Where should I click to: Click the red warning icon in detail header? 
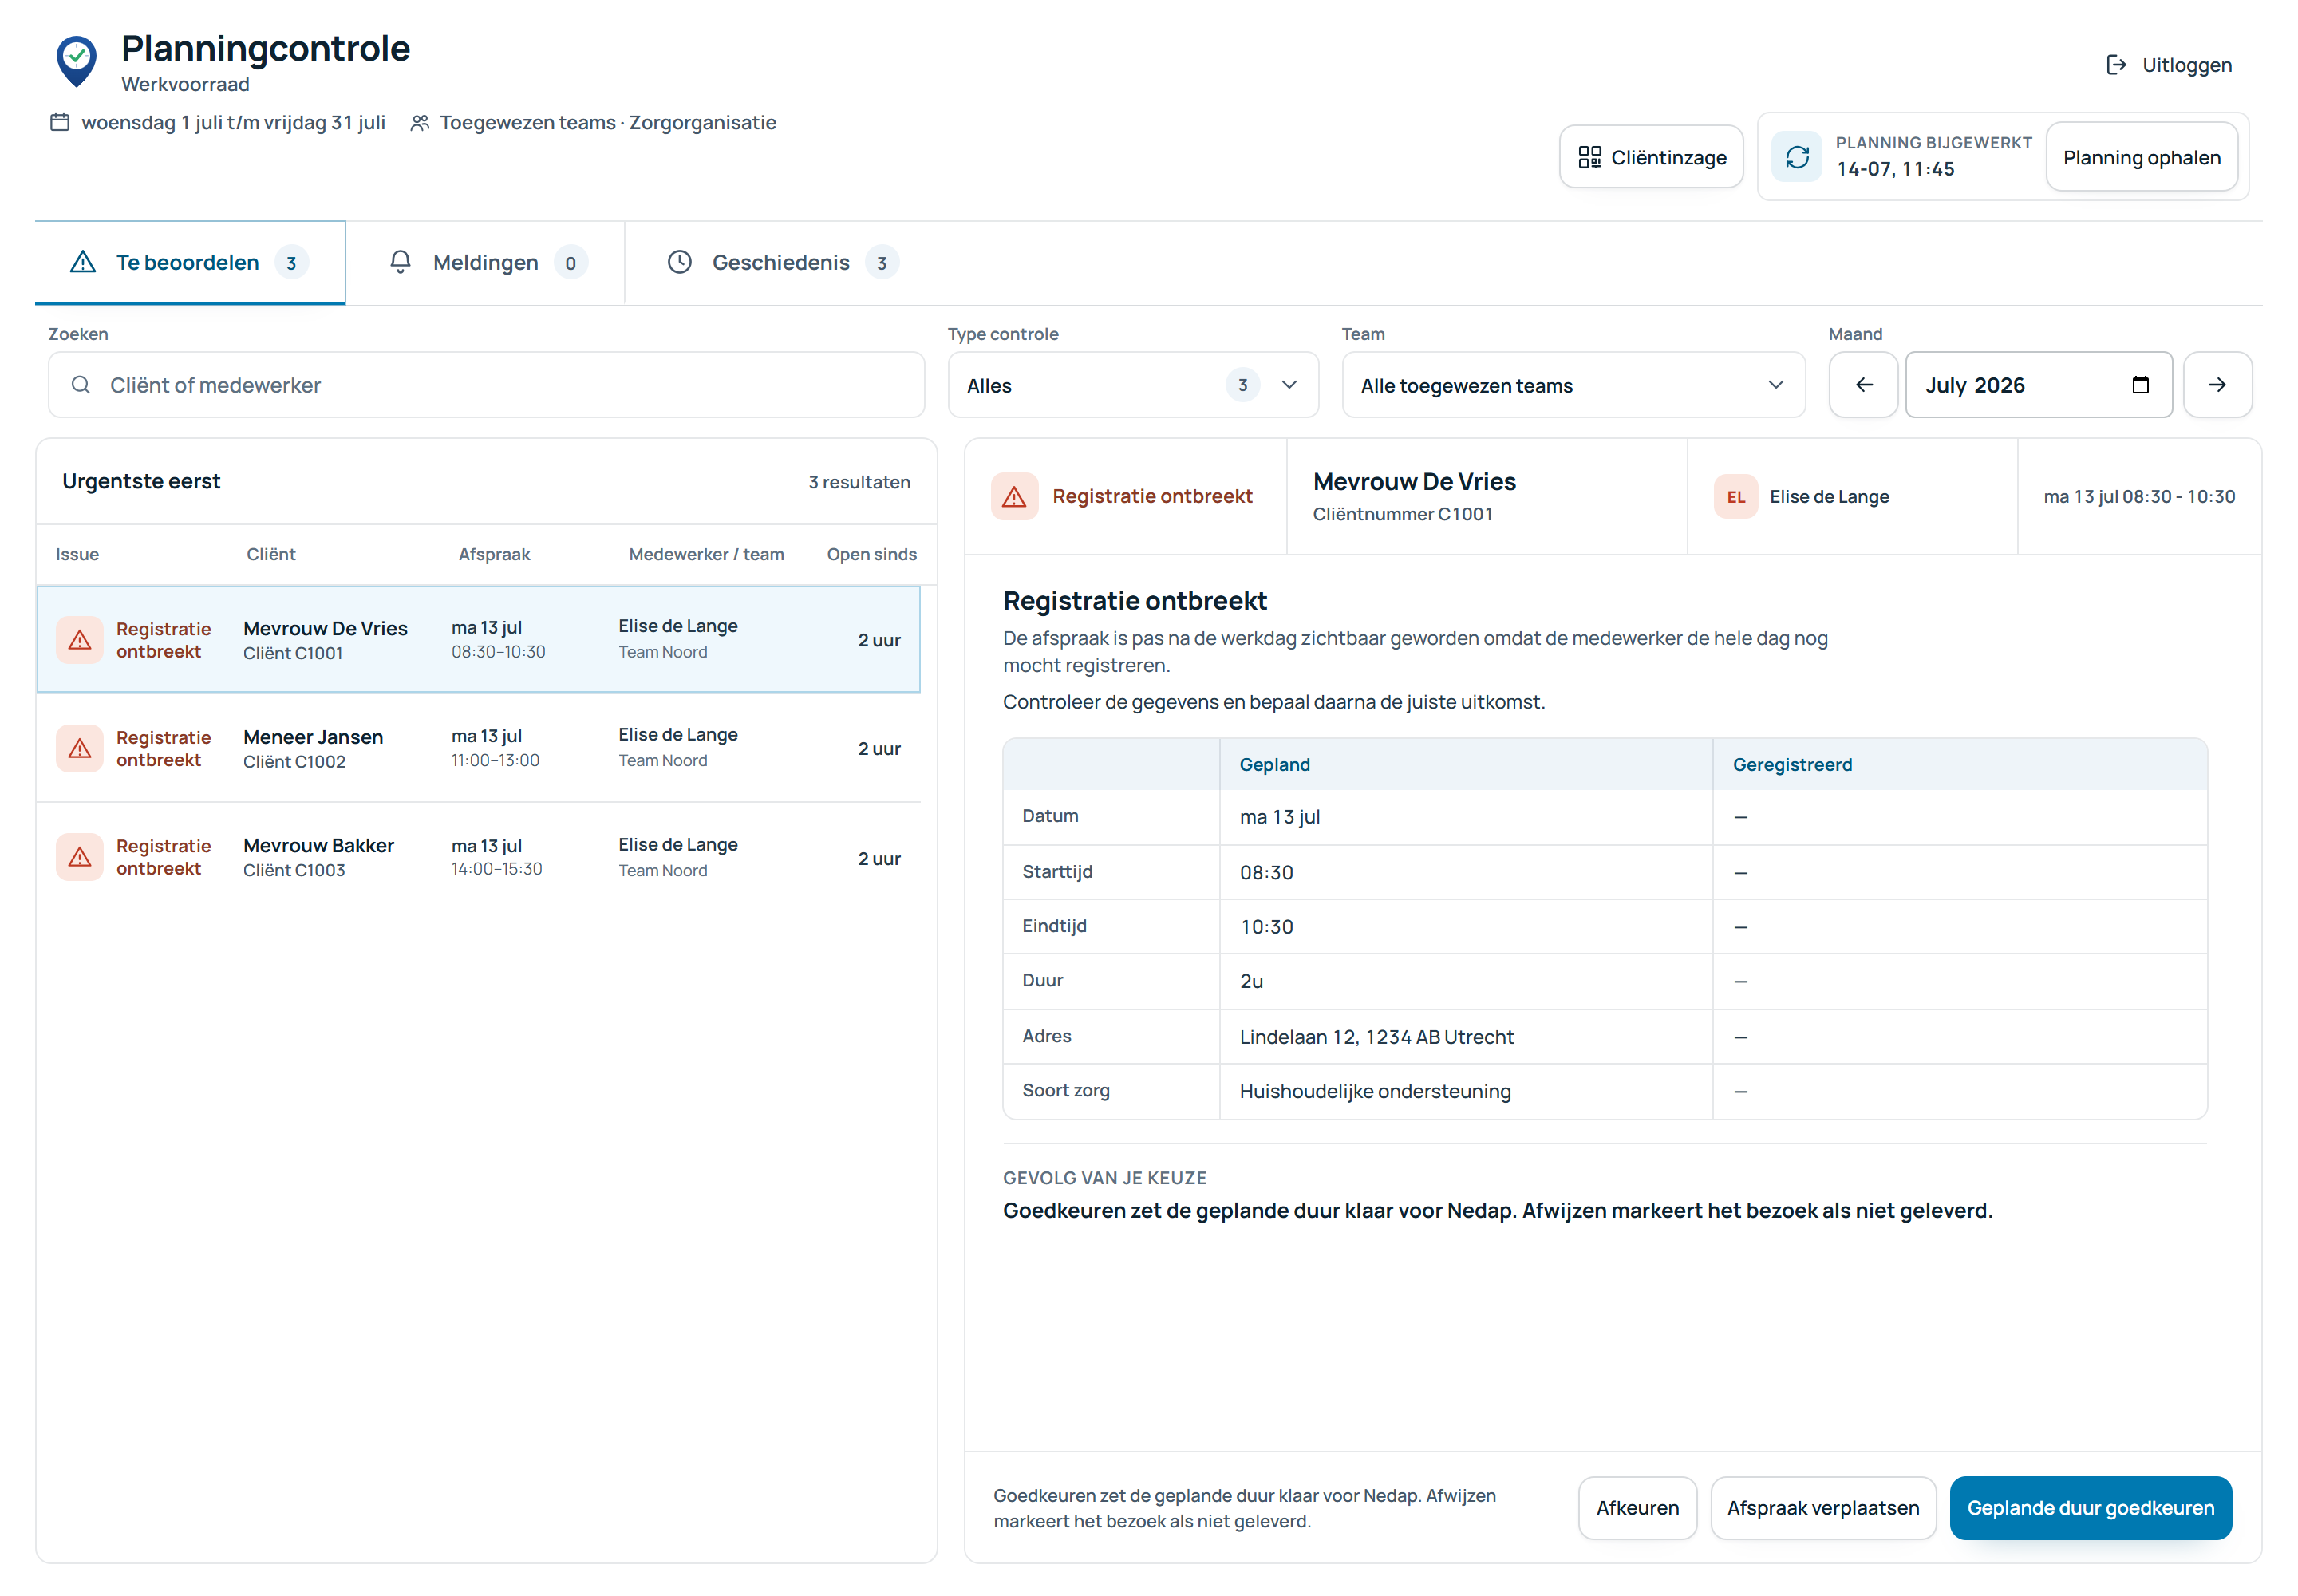(x=1014, y=497)
